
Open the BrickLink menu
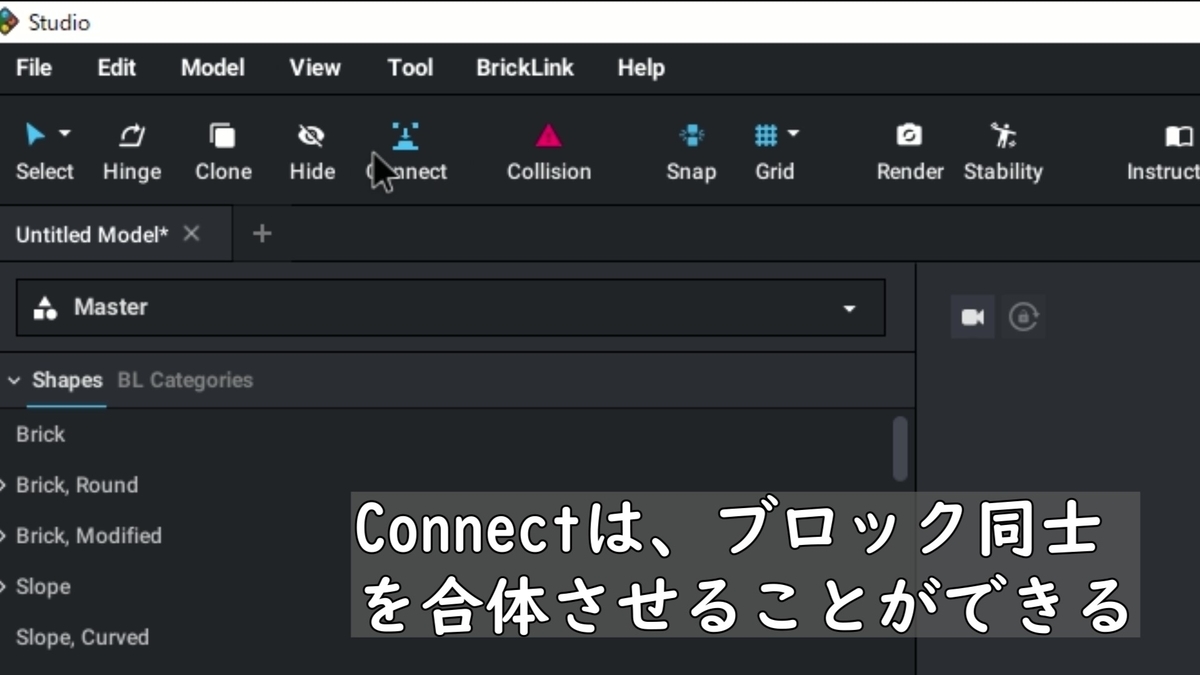[525, 68]
